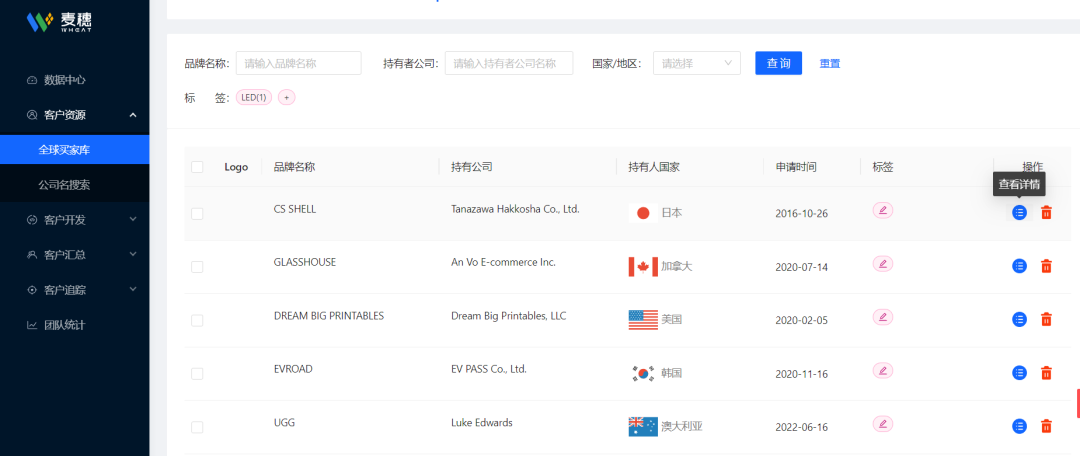
Task: Click the 标签 column header
Action: coord(883,167)
